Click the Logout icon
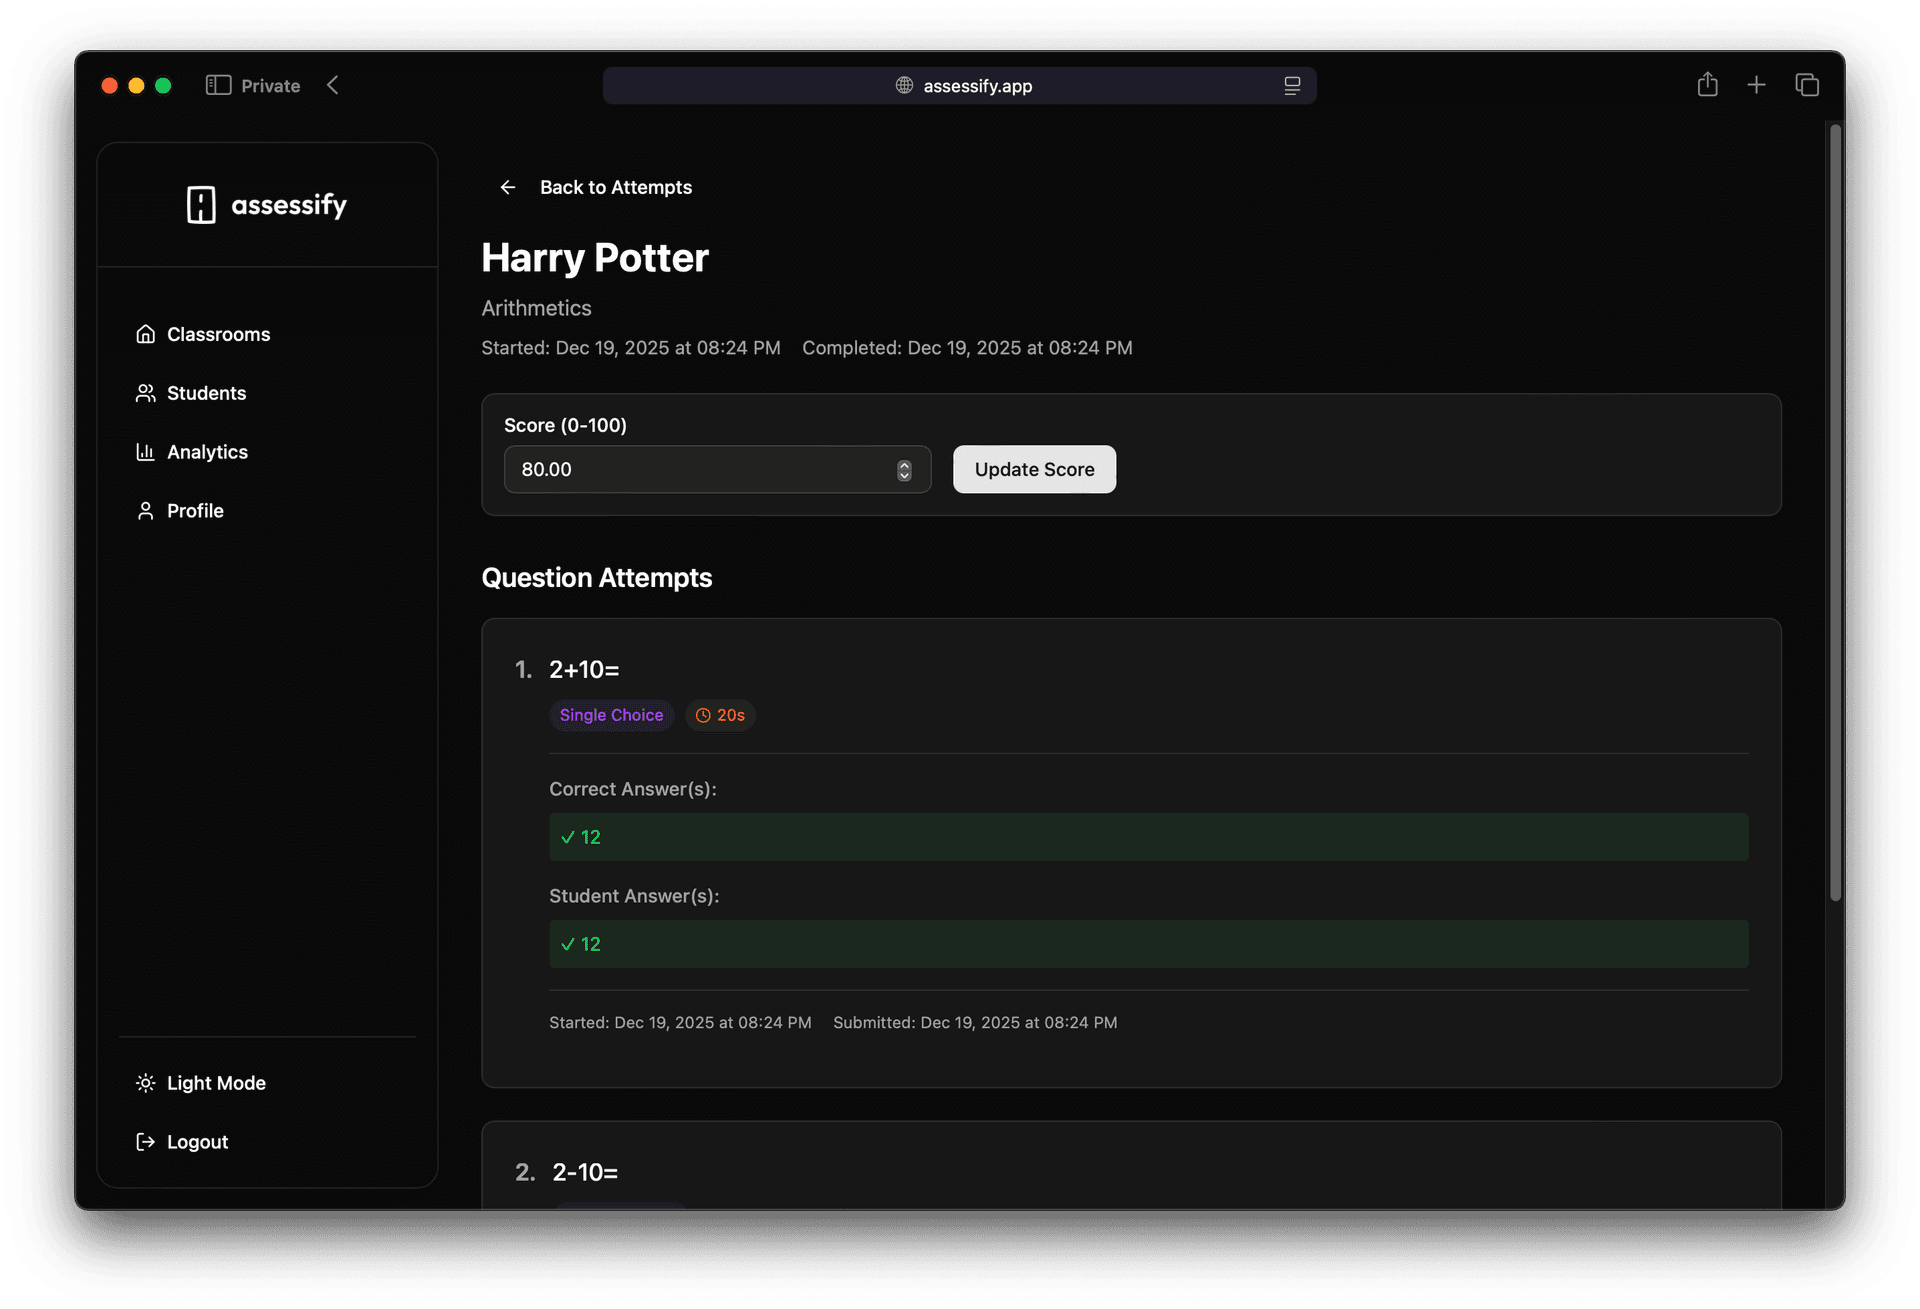This screenshot has height=1309, width=1920. (x=146, y=1142)
